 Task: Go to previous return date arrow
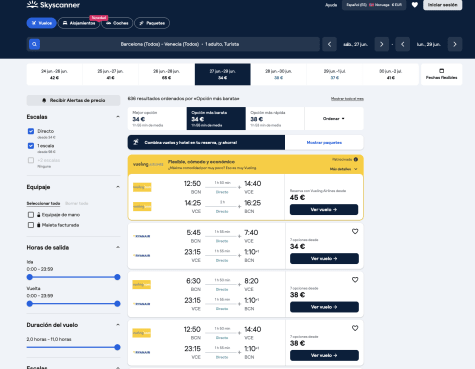tap(402, 44)
